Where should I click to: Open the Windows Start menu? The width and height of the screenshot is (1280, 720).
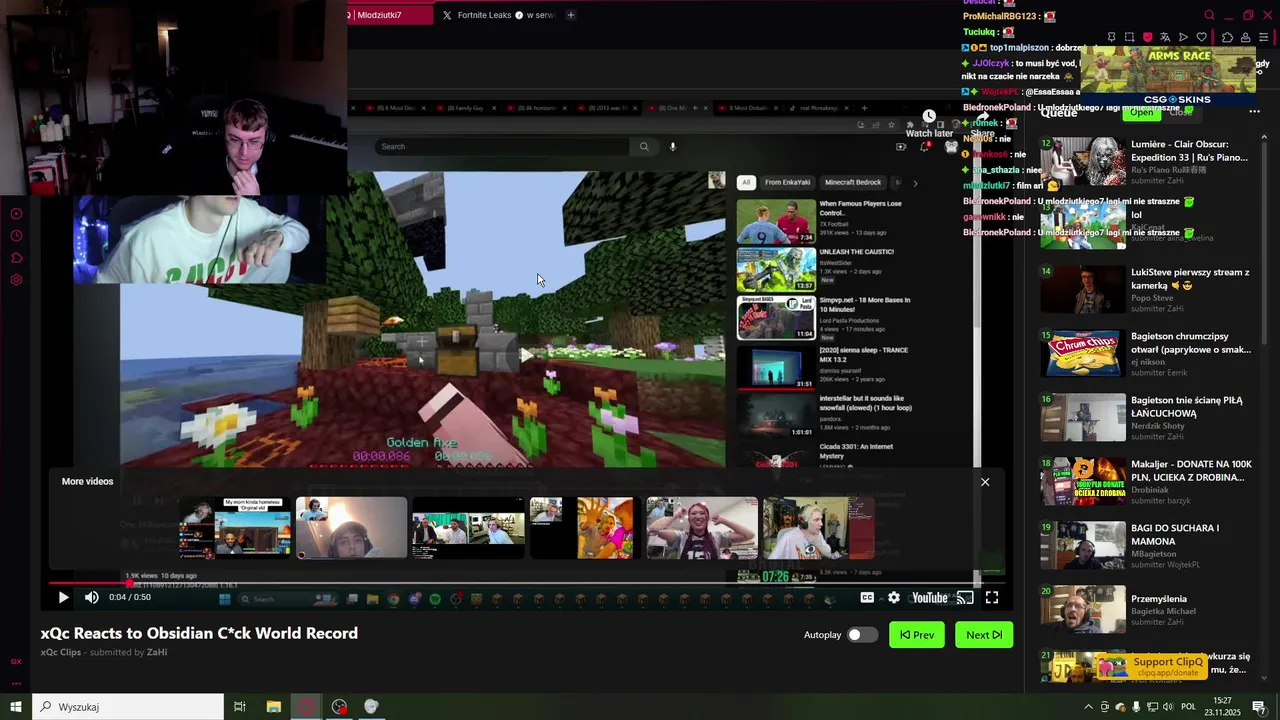coord(16,707)
